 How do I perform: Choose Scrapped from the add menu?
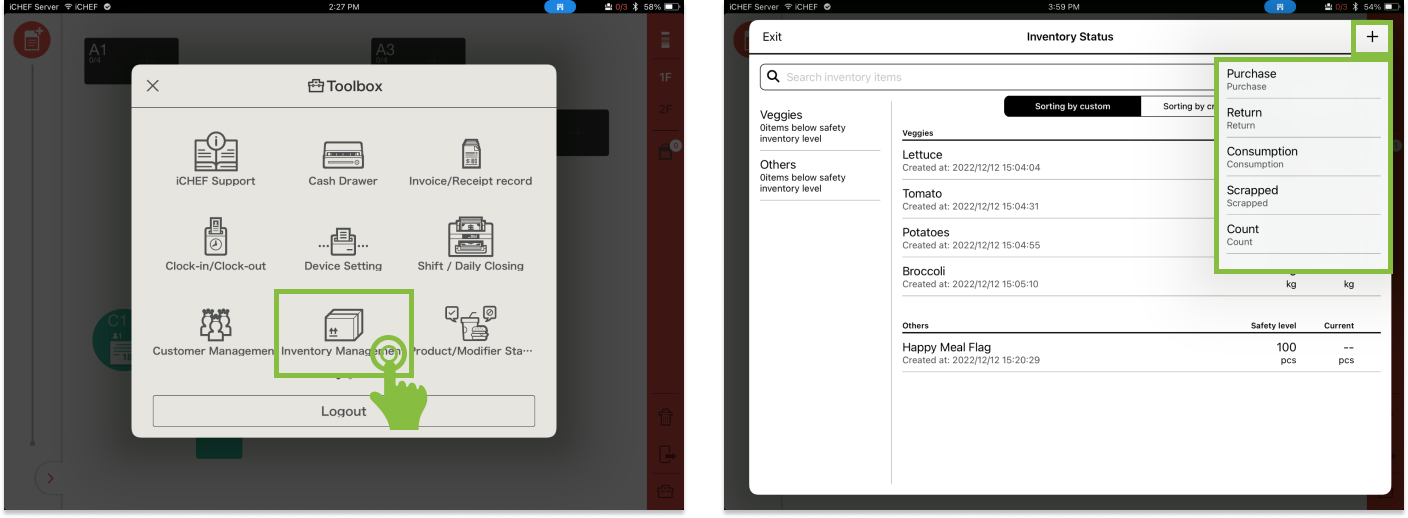[1302, 195]
